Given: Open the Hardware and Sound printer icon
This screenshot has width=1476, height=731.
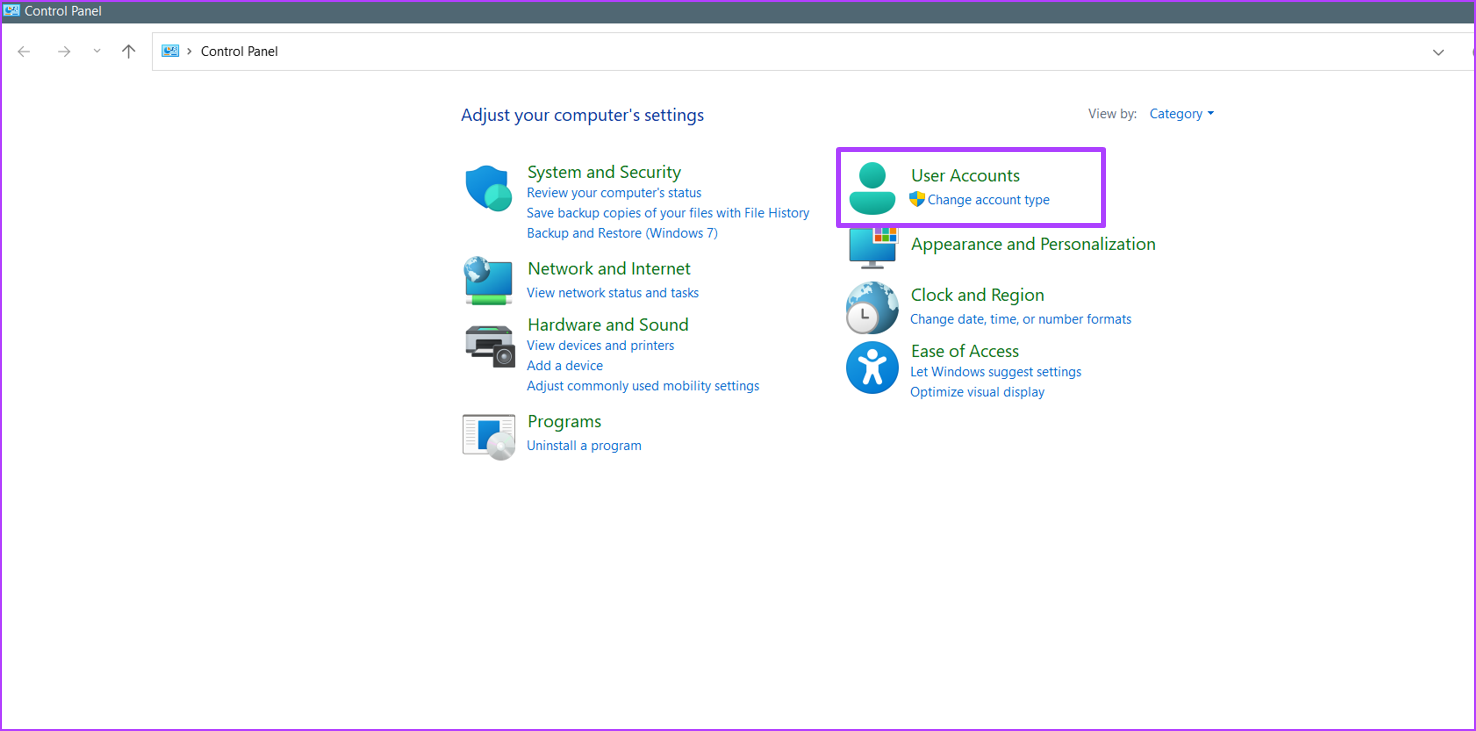Looking at the screenshot, I should click(490, 344).
